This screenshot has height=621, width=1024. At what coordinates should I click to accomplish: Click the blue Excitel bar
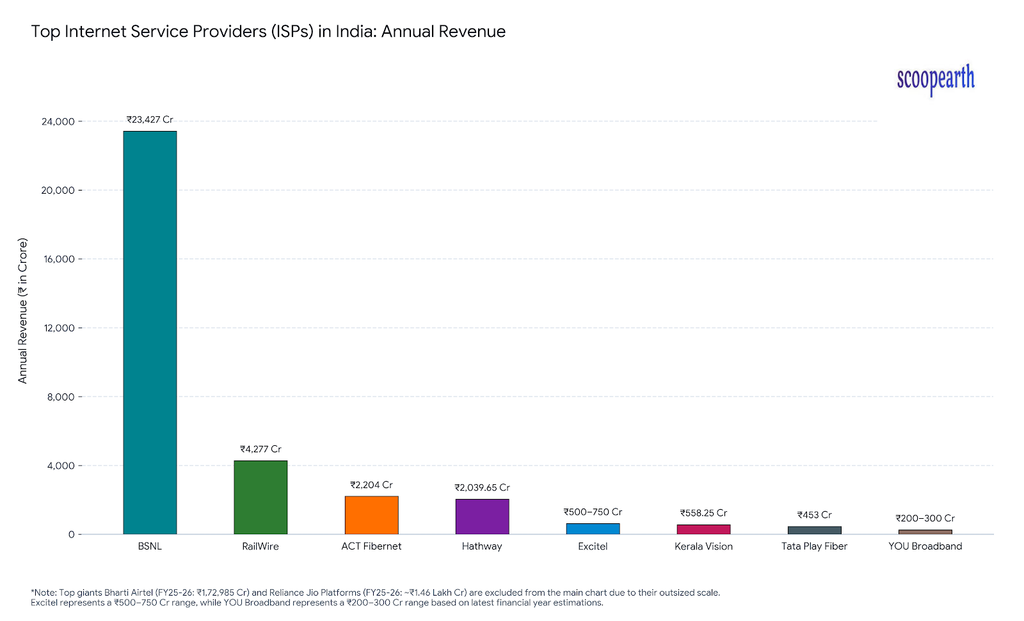point(593,528)
